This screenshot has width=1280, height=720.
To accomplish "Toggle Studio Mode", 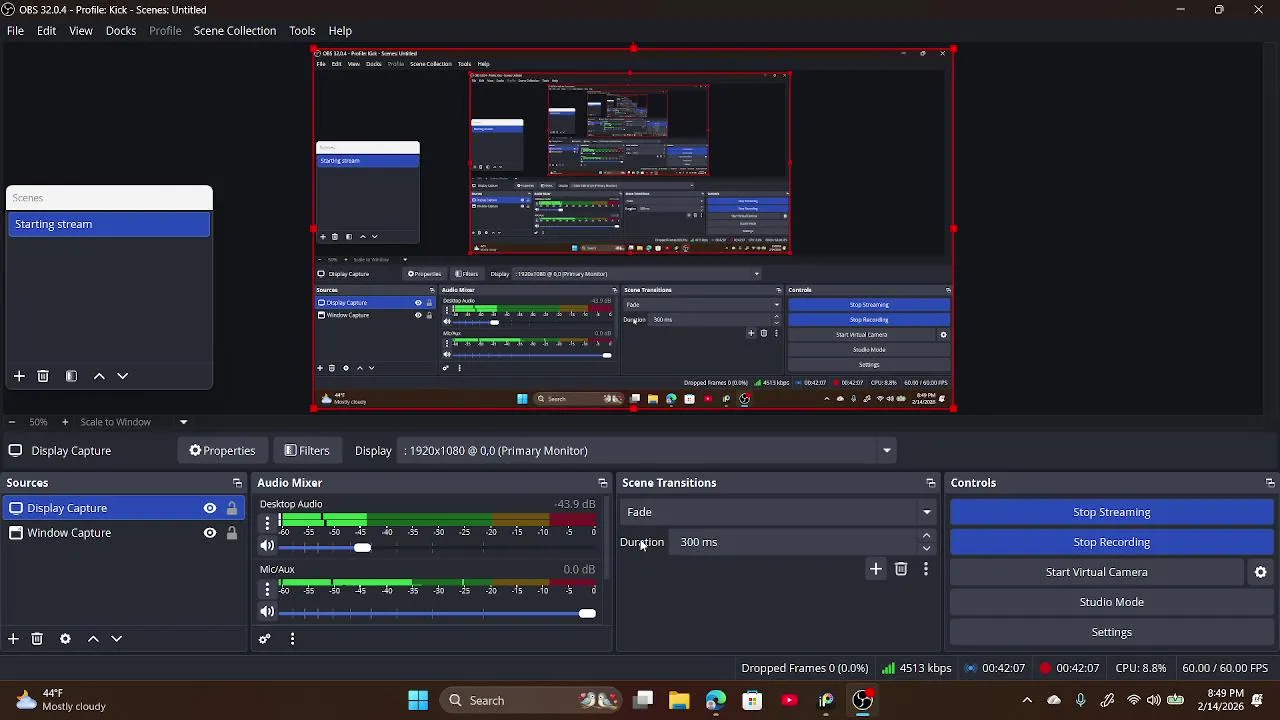I will [1111, 602].
